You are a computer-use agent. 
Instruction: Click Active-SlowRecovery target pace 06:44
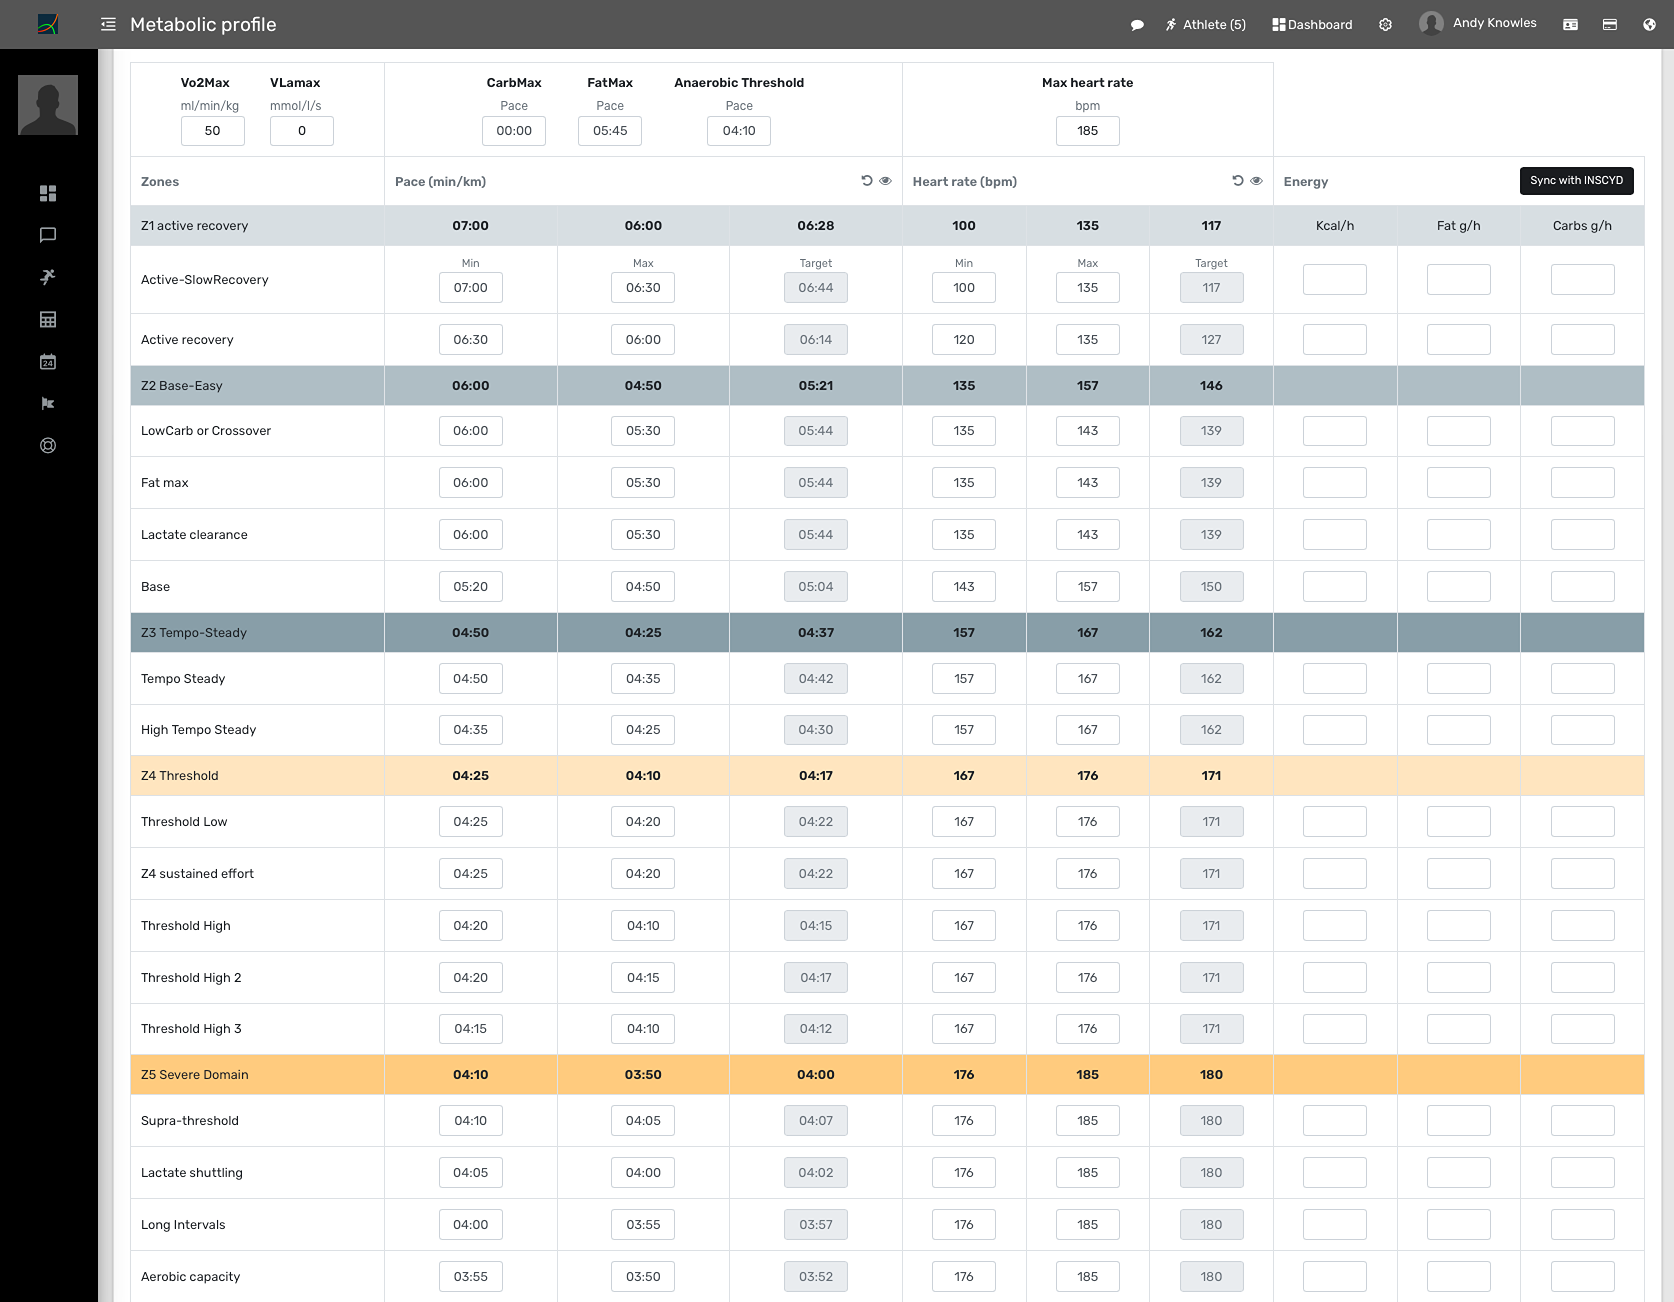(816, 288)
